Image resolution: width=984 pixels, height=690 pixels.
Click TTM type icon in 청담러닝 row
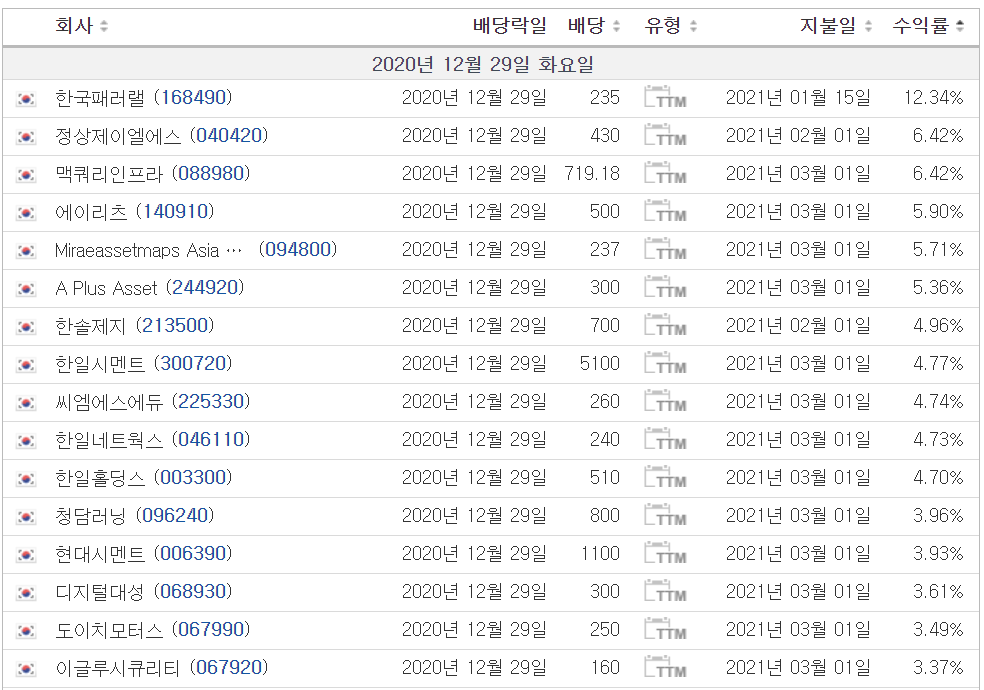[x=665, y=516]
